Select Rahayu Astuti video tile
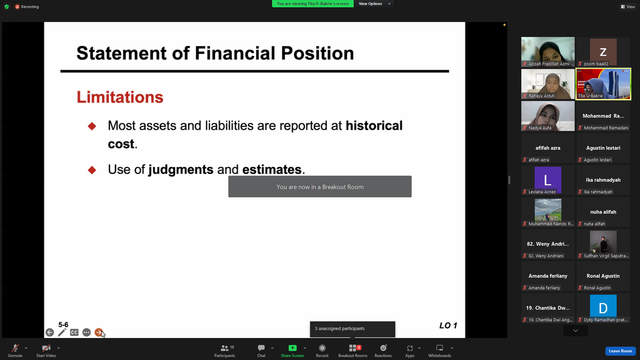Viewport: 640px width, 360px height. 548,84
